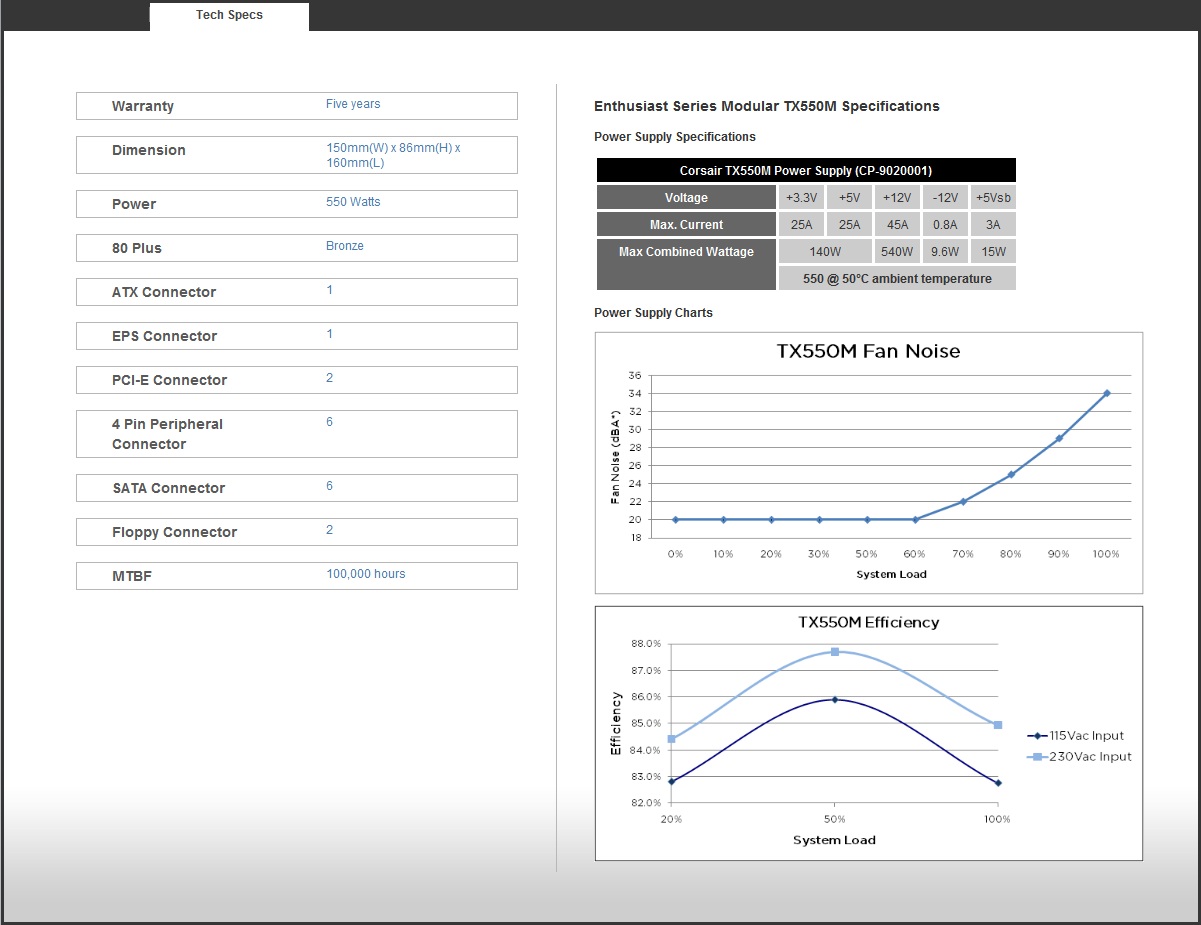Click the "550 @ 50°C ambient temperature" cell
The width and height of the screenshot is (1201, 925).
[897, 279]
